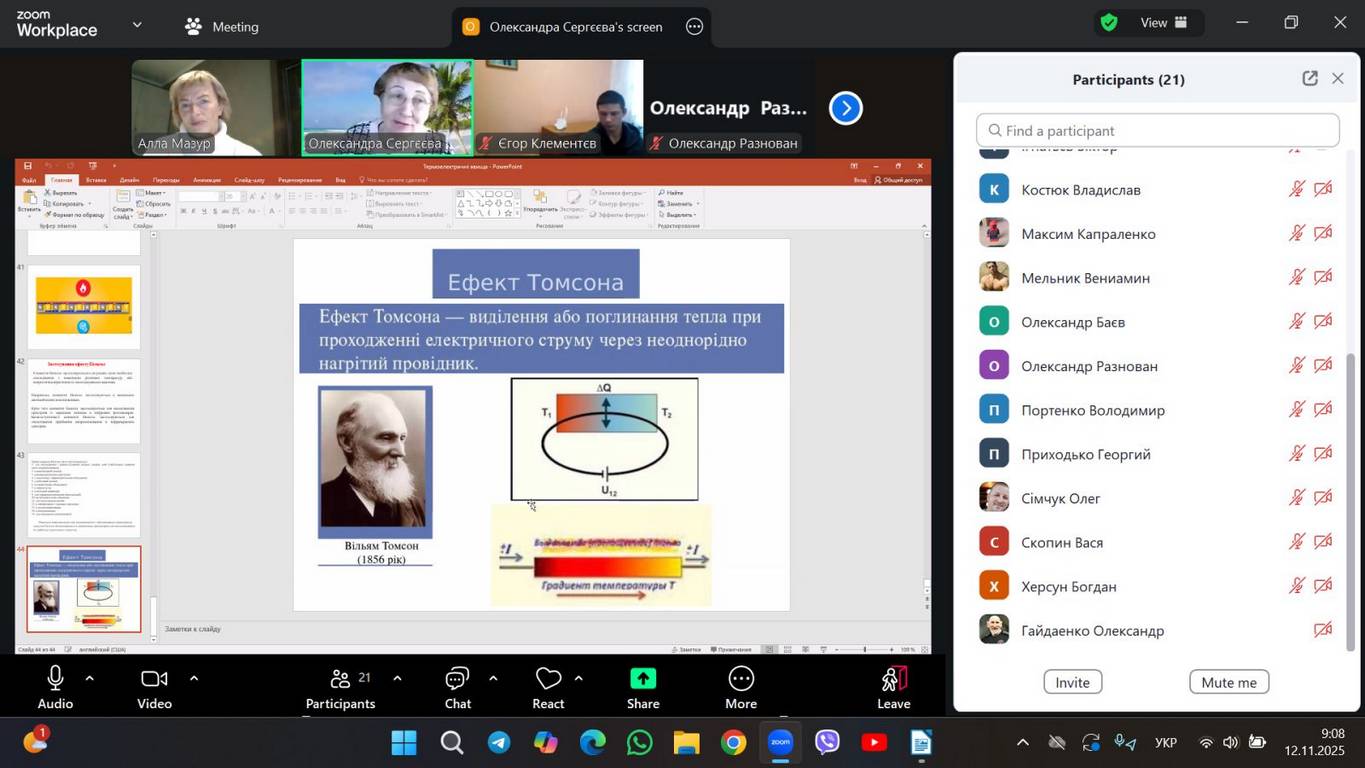Start sharing with the green Share icon

coord(642,680)
